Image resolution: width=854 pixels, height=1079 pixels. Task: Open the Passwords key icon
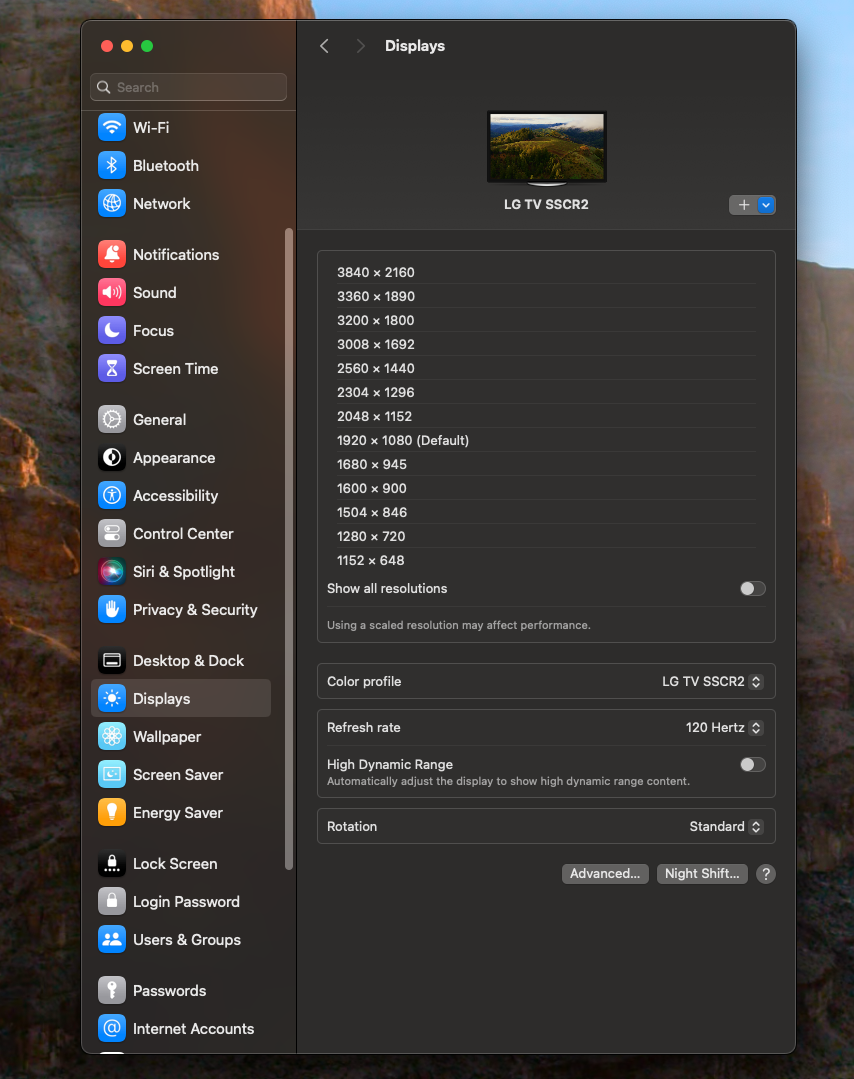pos(111,991)
